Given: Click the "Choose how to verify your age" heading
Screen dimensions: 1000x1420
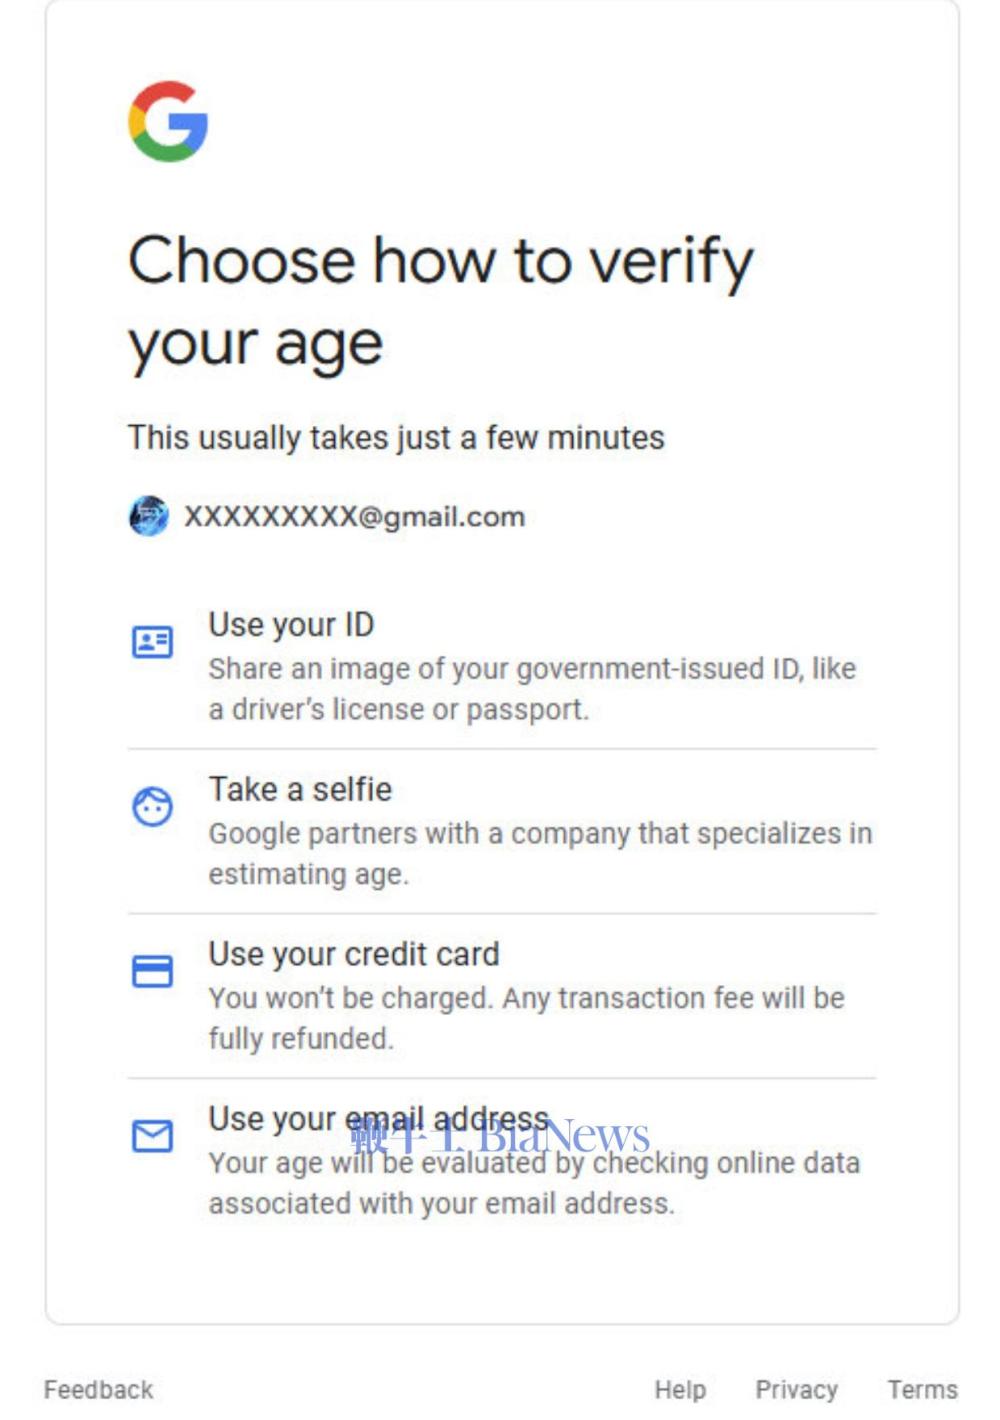Looking at the screenshot, I should (x=440, y=302).
